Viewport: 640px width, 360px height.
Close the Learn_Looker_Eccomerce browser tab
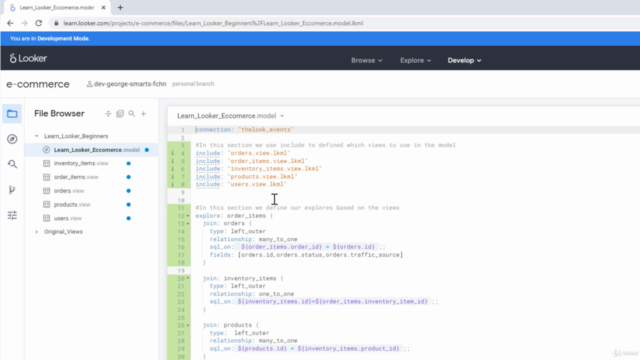(x=103, y=7)
